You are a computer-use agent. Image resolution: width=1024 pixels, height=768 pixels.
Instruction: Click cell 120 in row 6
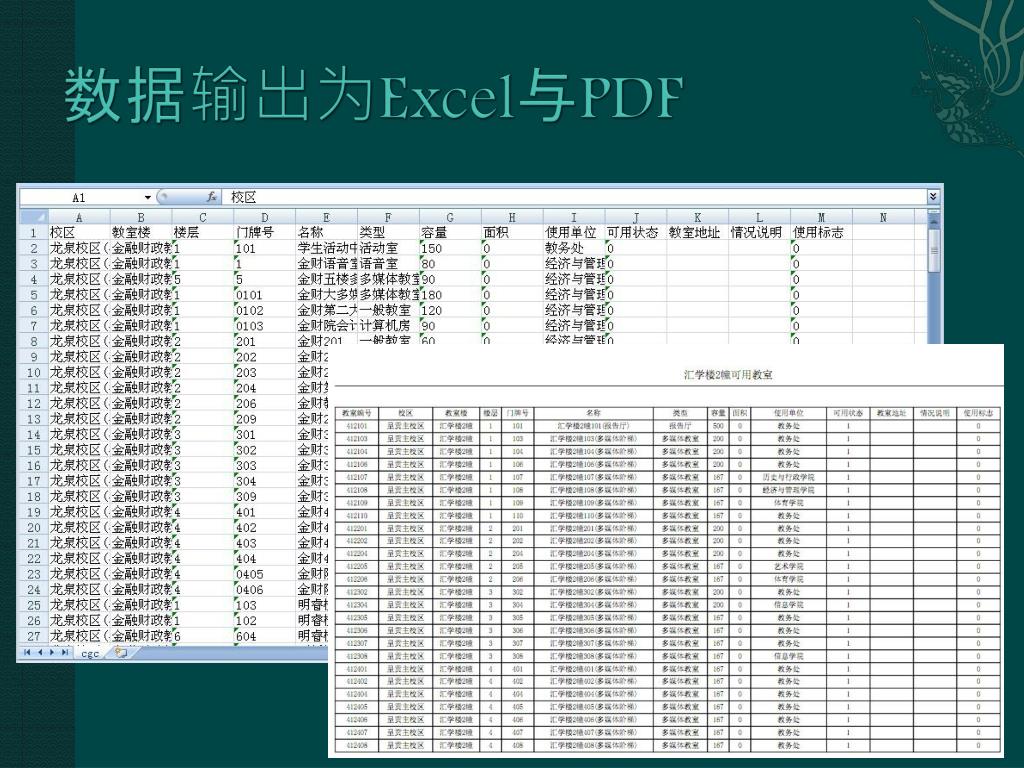[450, 310]
